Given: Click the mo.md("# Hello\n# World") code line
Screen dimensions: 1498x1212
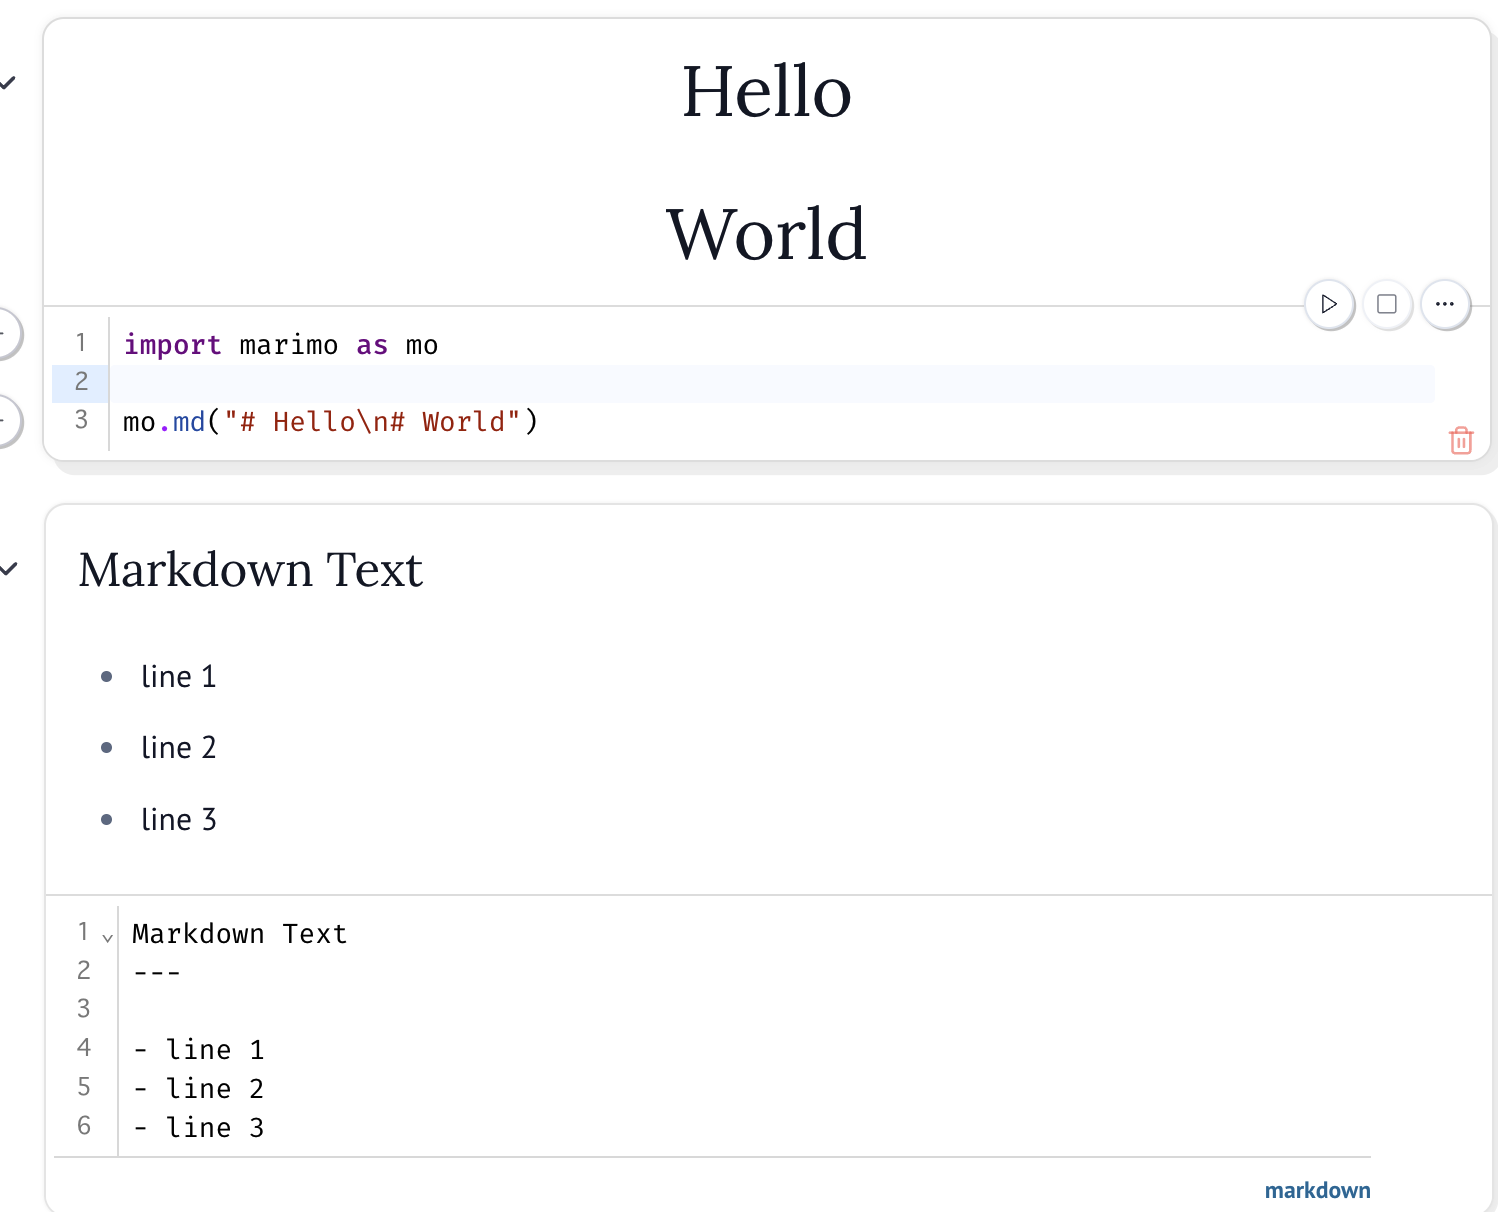Looking at the screenshot, I should [330, 421].
